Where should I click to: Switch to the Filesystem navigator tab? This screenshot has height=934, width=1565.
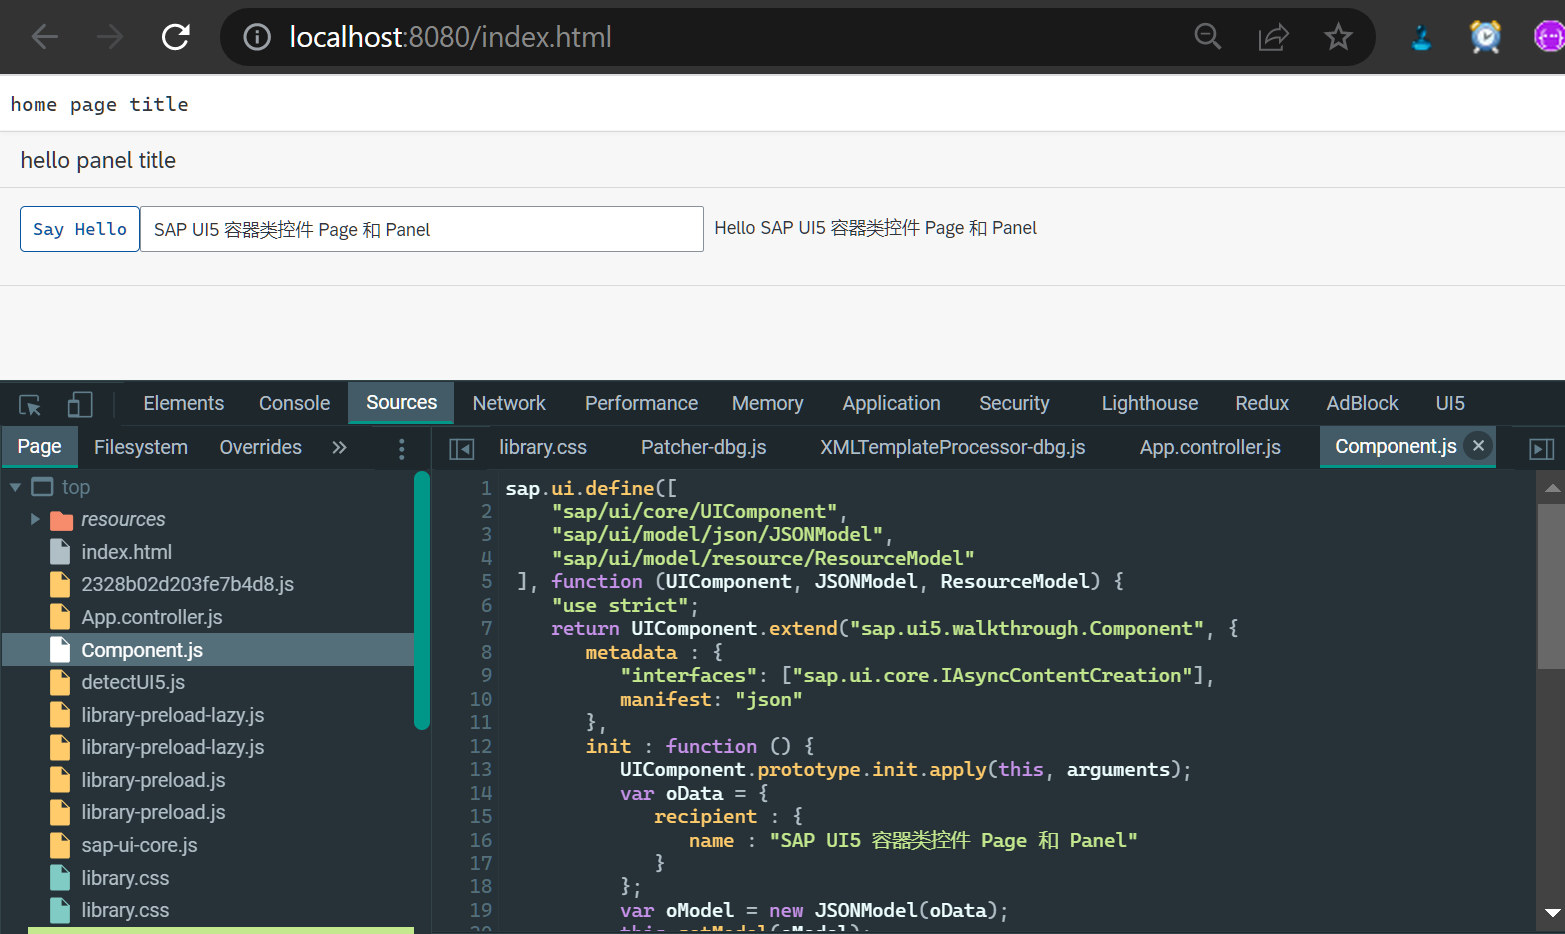[x=140, y=447]
